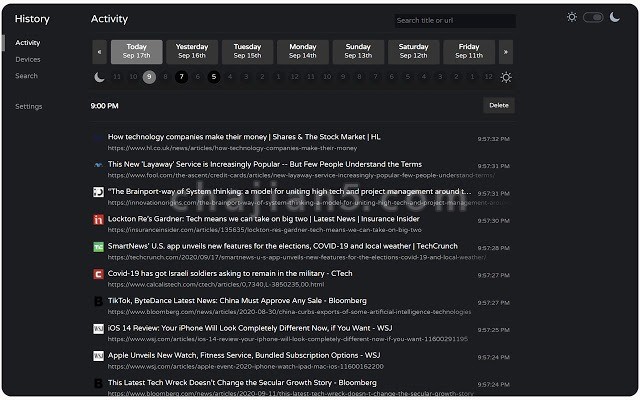This screenshot has height=400, width=640.
Task: Open TikTok ByteDance Bloomberg article
Action: (237, 301)
